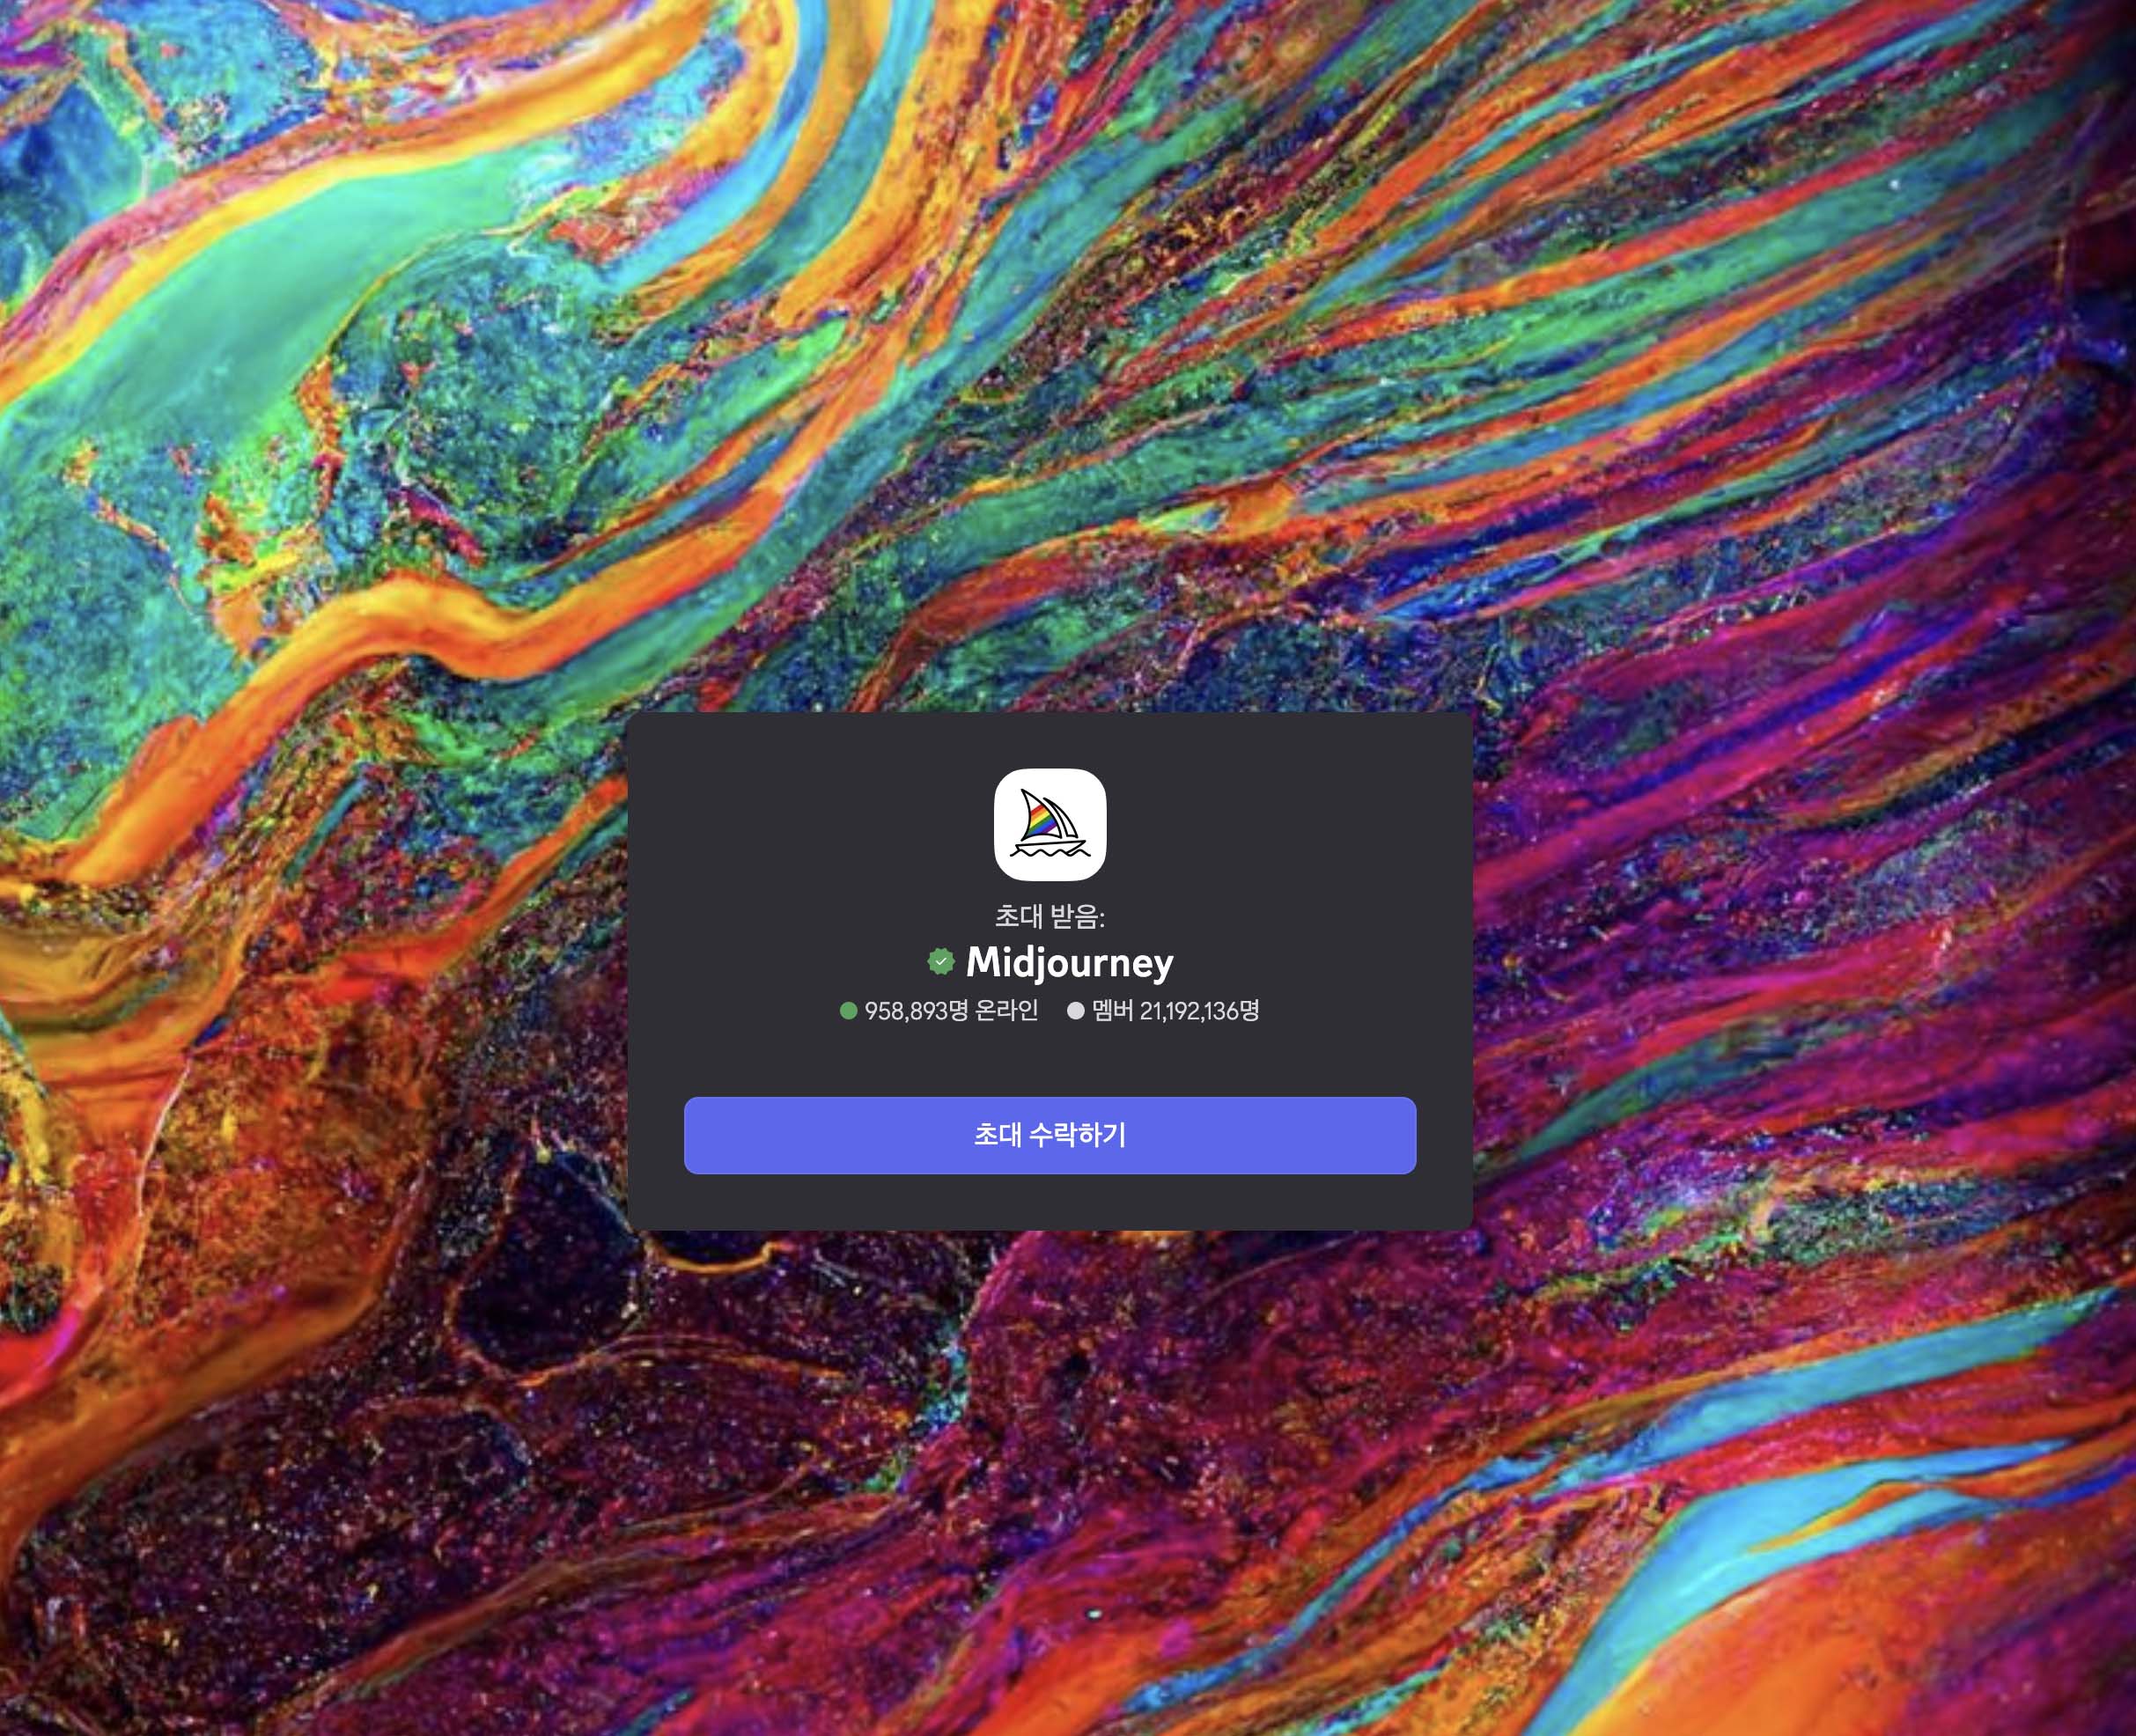The image size is (2136, 1736).
Task: Click the word 멤버 in the stats row
Action: 1112,1011
